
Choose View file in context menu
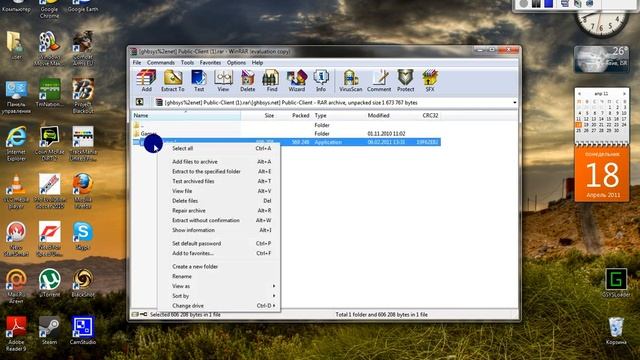click(x=219, y=191)
